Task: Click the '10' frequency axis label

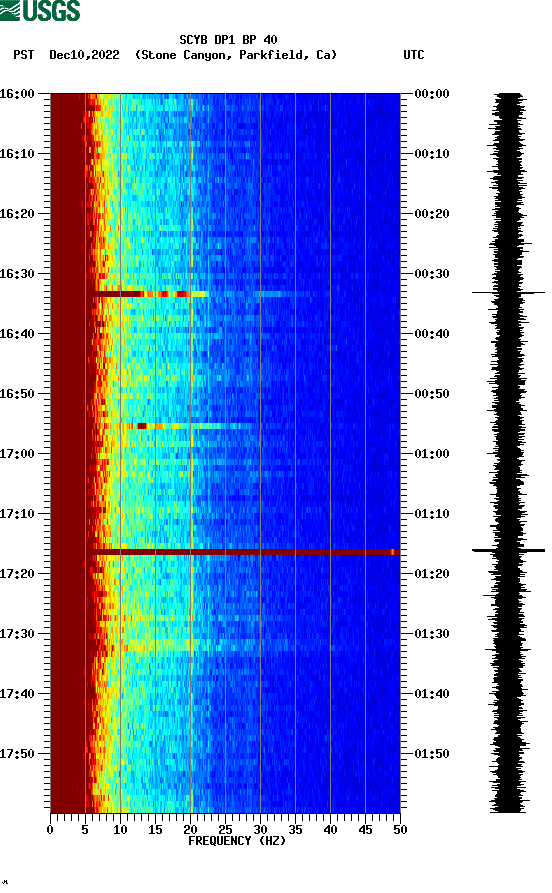Action: 120,830
